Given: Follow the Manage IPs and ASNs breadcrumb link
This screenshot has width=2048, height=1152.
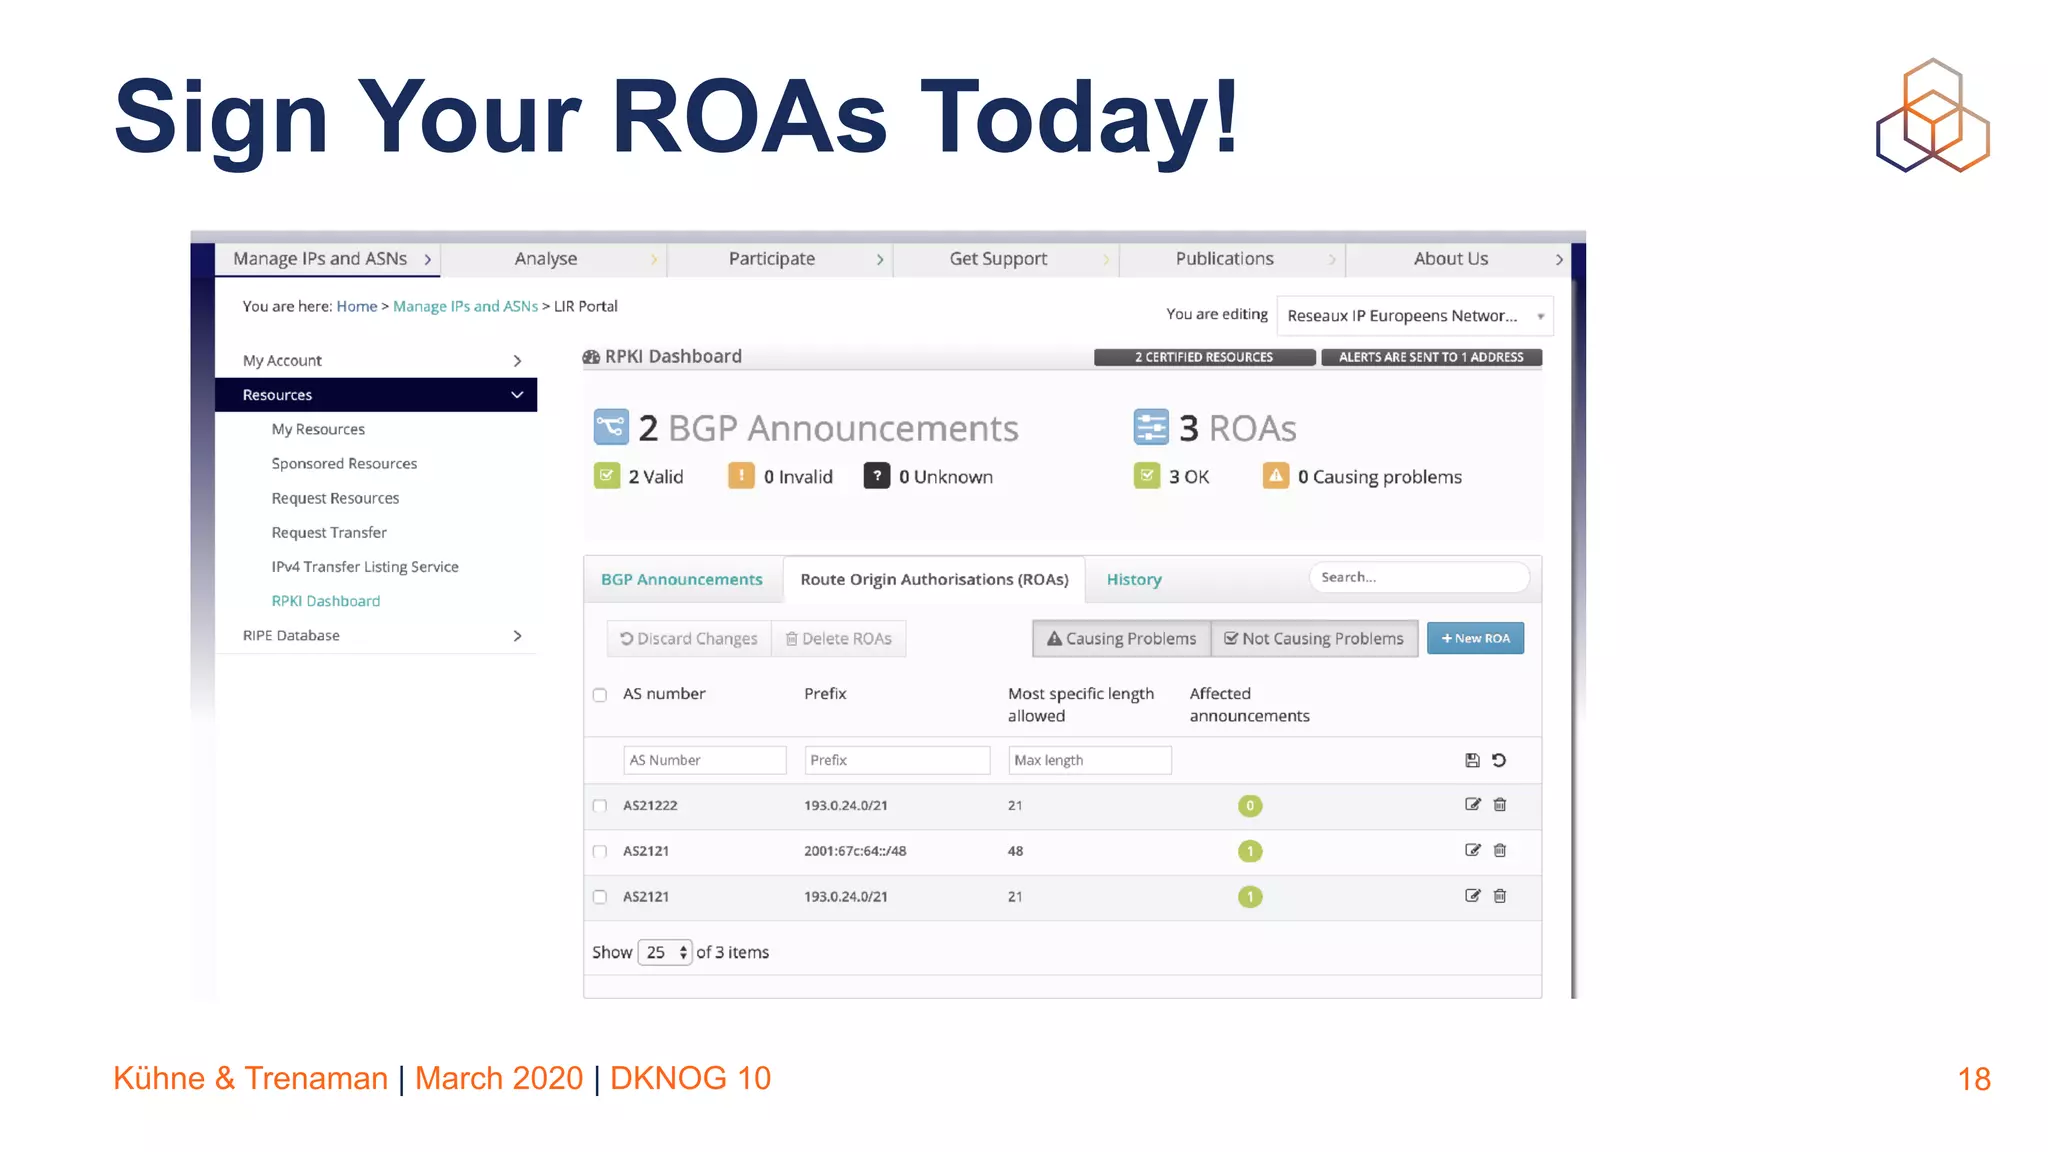Looking at the screenshot, I should pos(465,306).
